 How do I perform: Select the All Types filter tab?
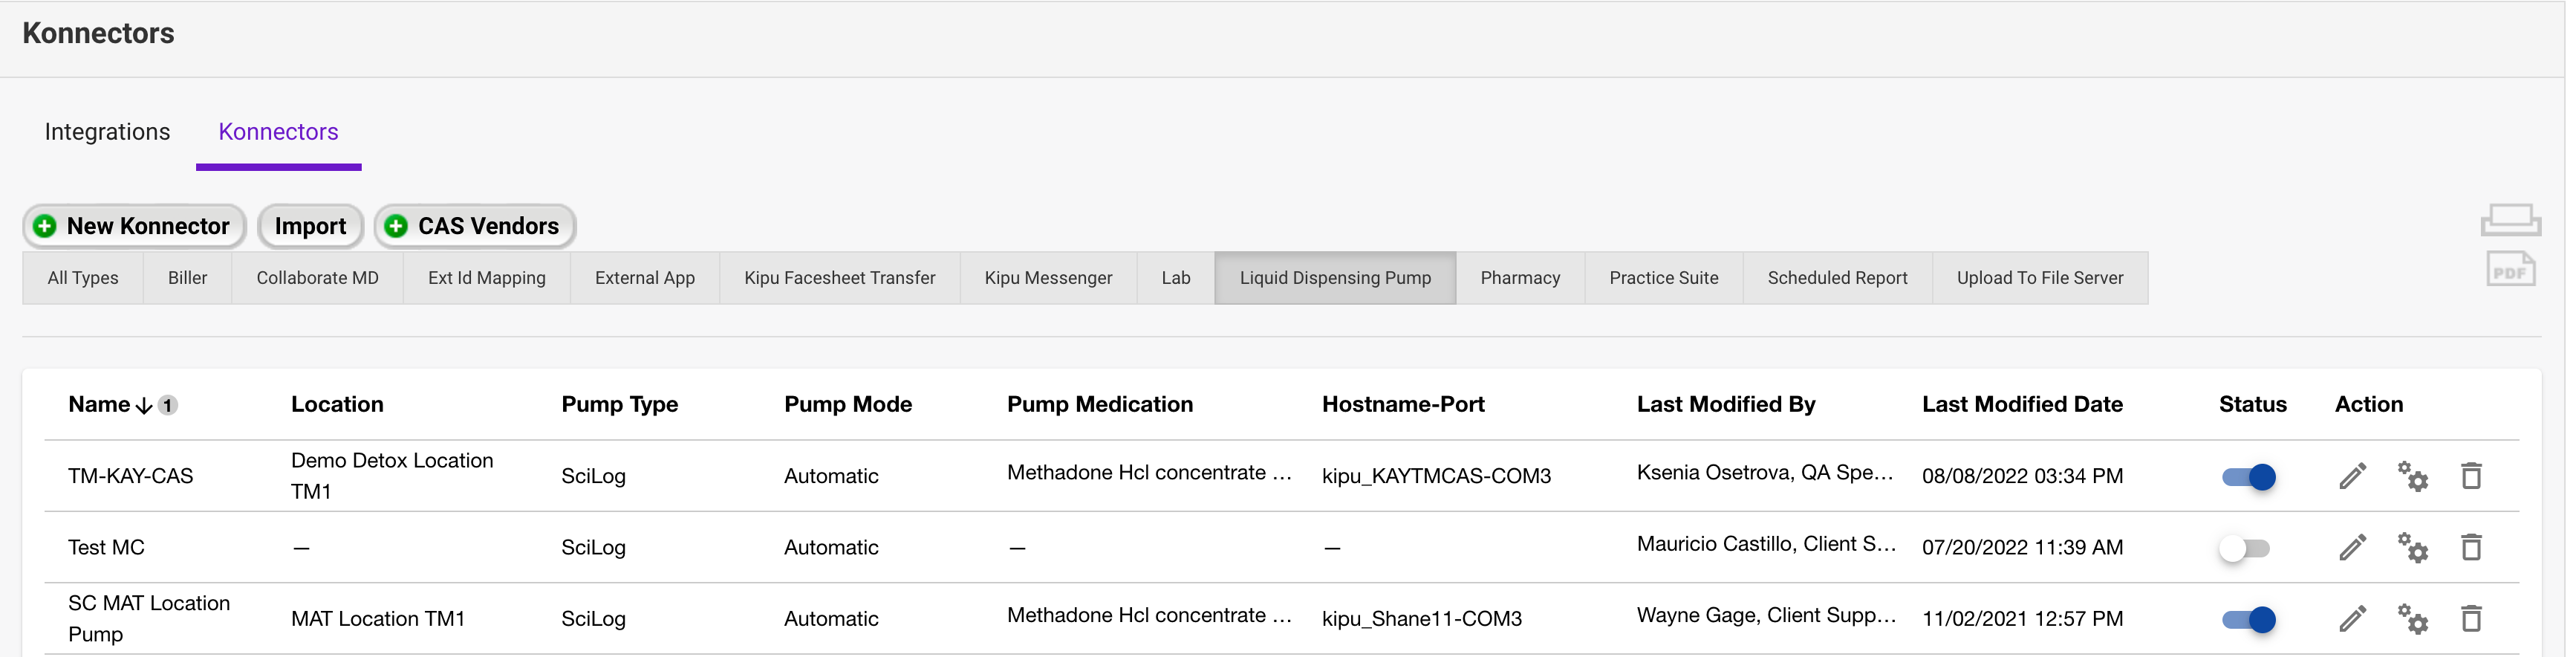pos(83,278)
